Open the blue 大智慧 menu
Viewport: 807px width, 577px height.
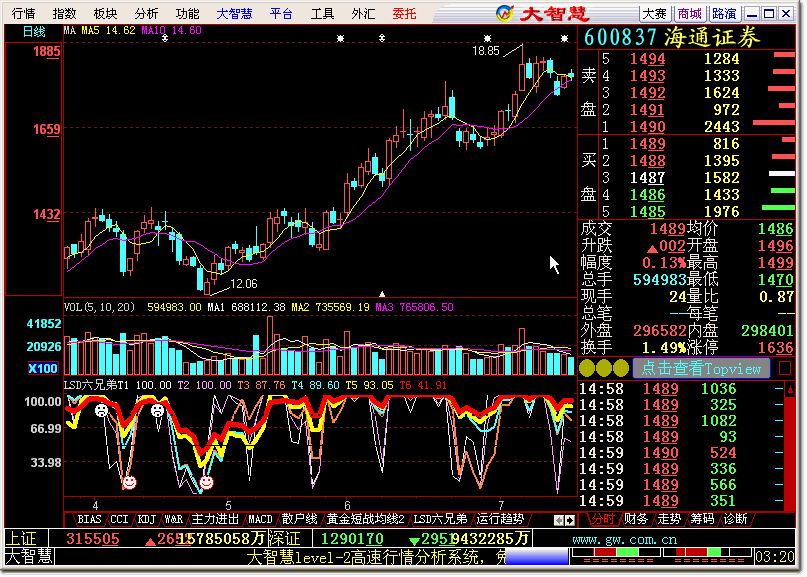click(234, 13)
